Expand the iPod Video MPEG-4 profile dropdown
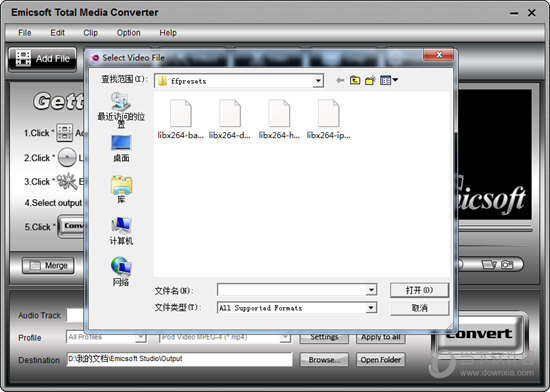Screen dimensions: 550x392 [x=285, y=337]
